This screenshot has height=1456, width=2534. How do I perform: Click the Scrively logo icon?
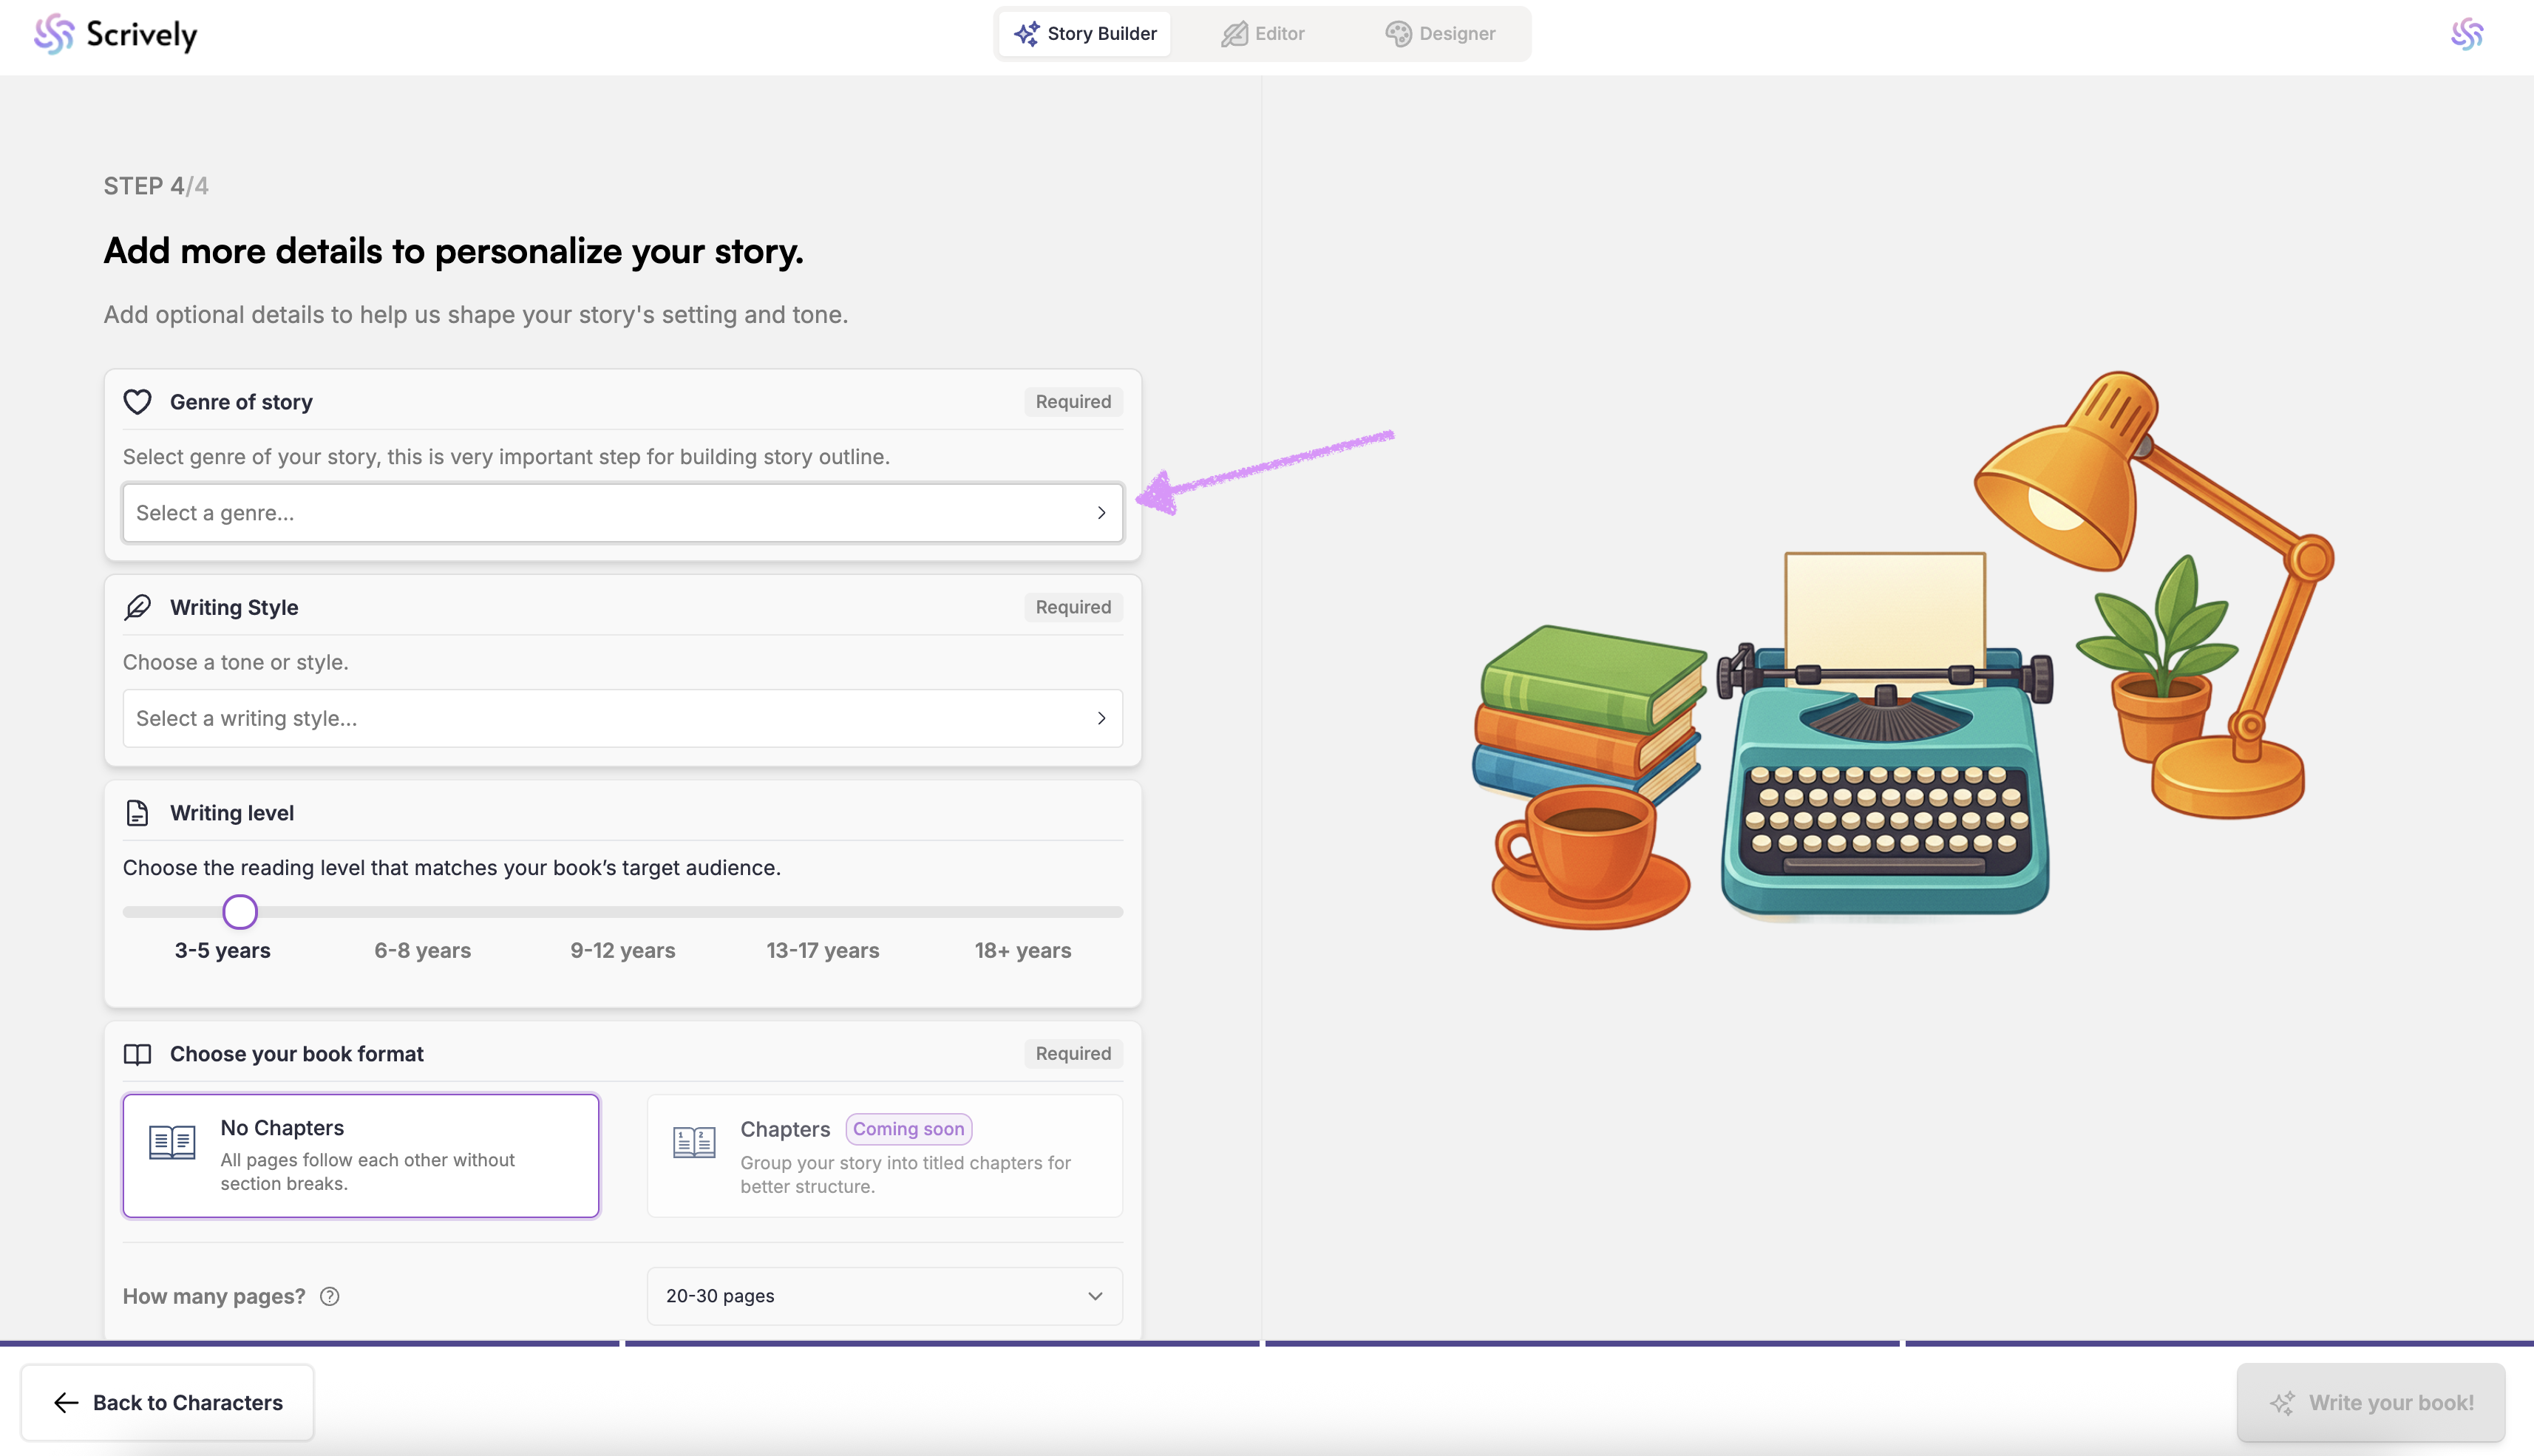coord(54,34)
